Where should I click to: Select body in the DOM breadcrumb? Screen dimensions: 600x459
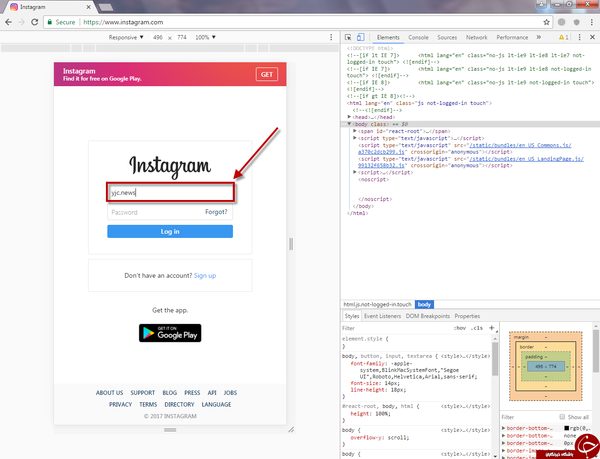point(424,304)
